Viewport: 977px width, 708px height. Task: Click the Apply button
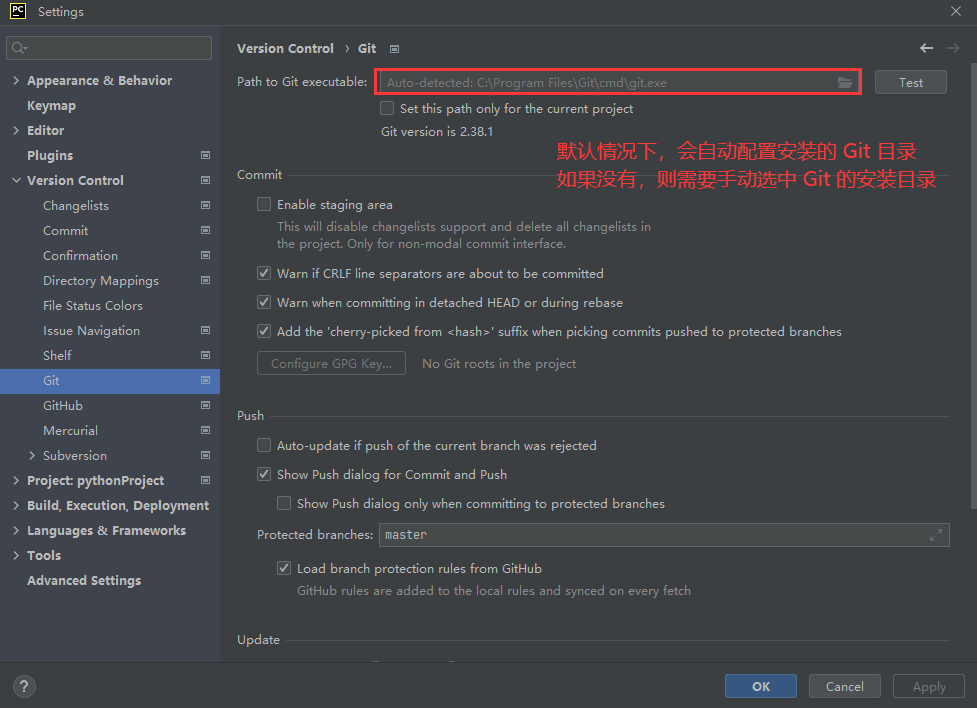[x=928, y=686]
